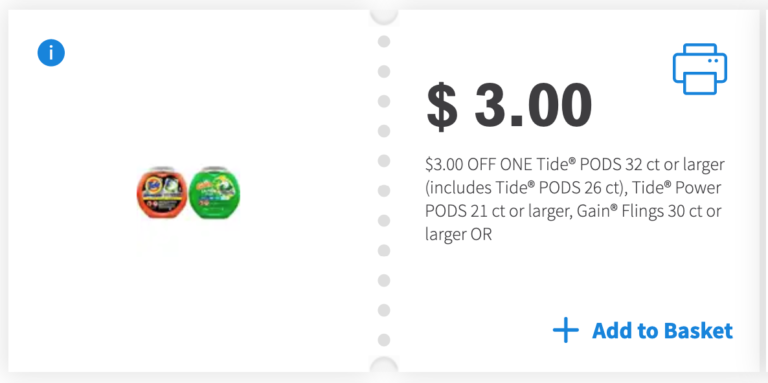Open the green Gain Flings product image

click(215, 192)
